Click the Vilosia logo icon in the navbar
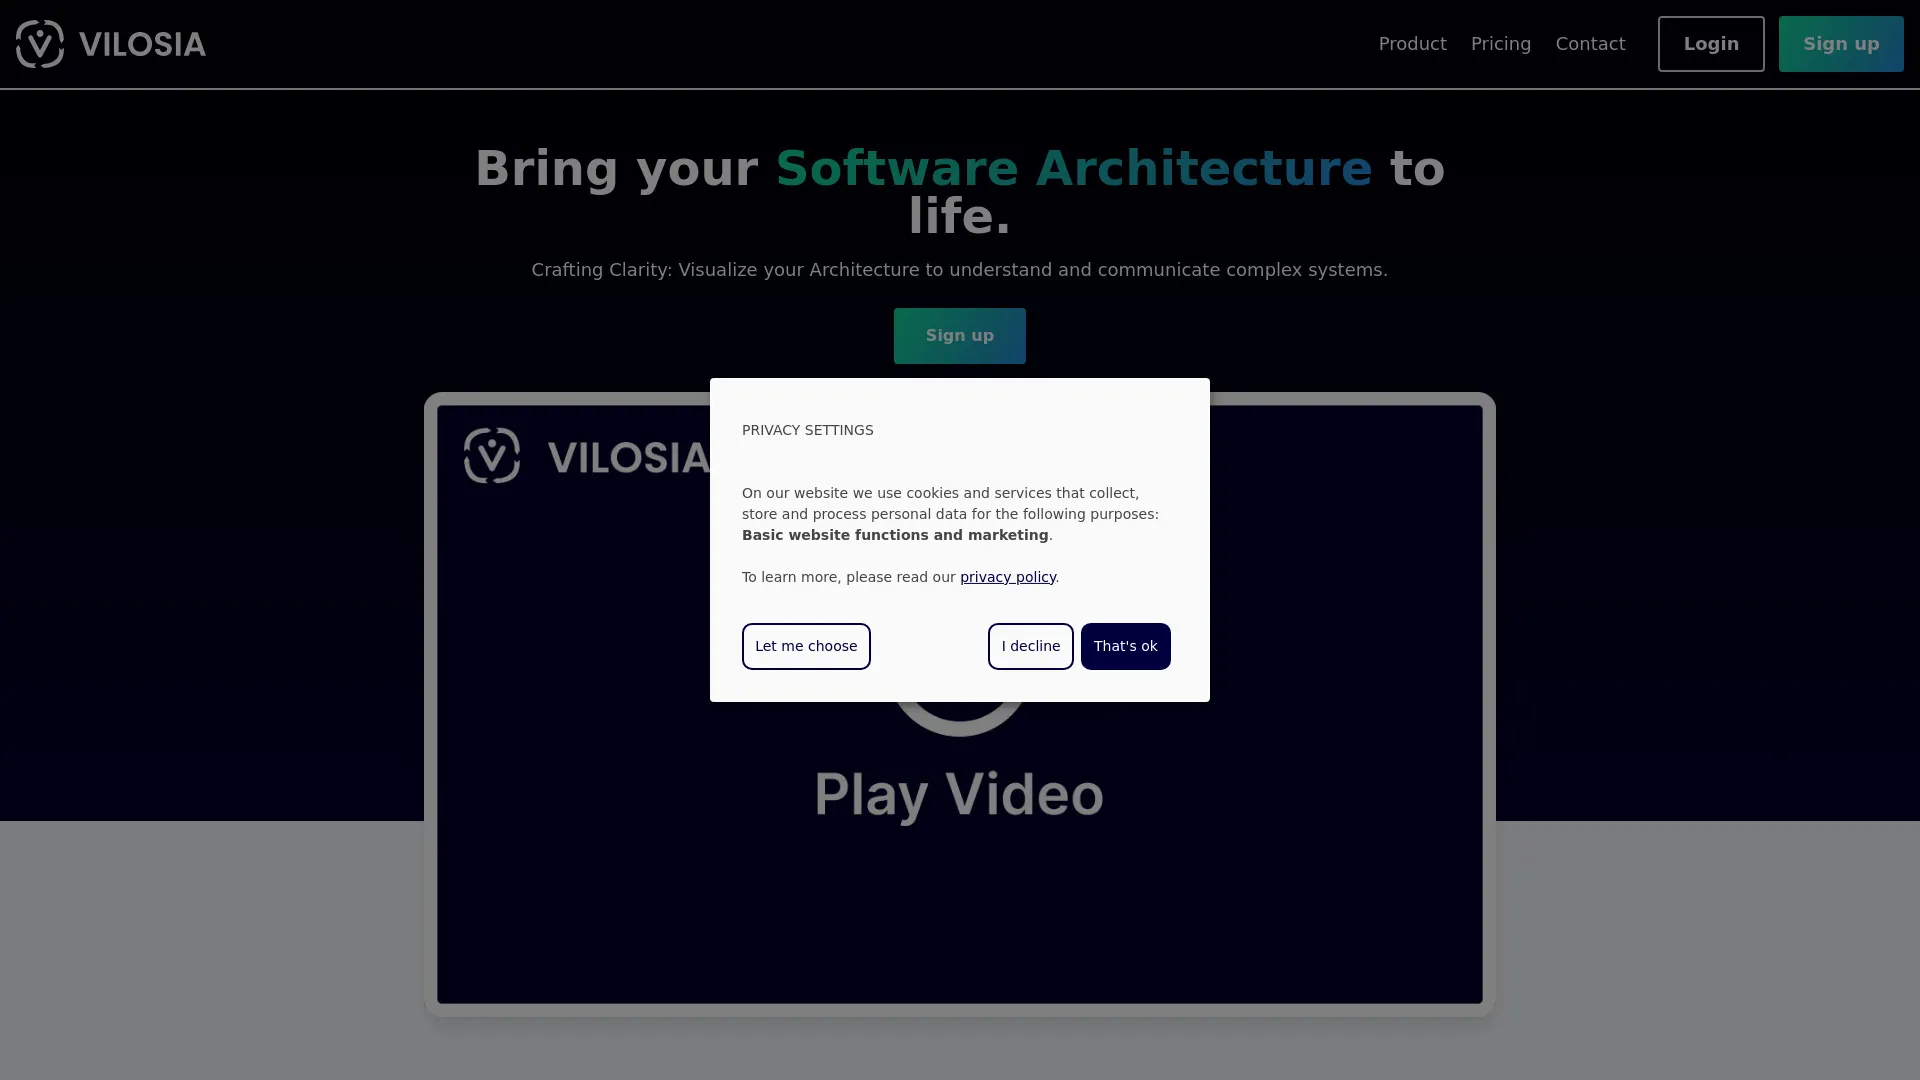1920x1080 pixels. (40, 44)
